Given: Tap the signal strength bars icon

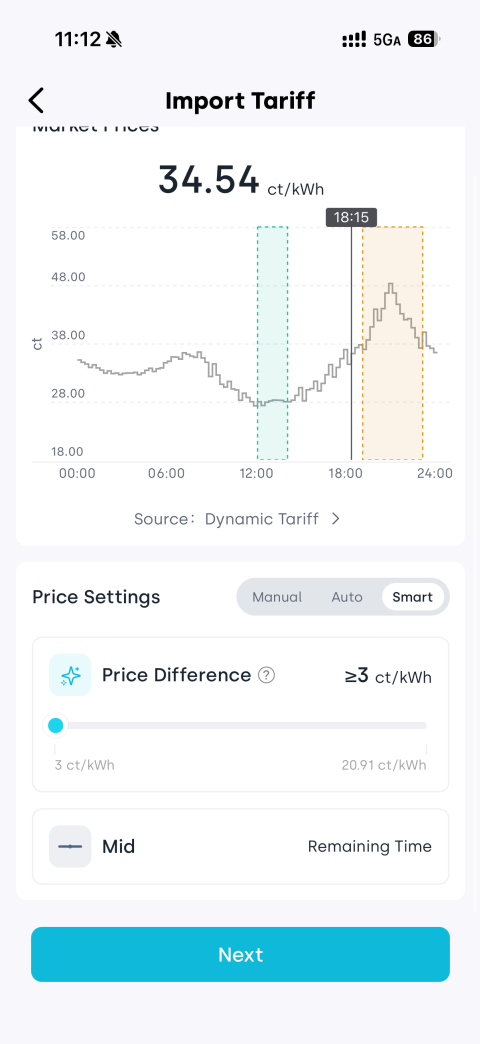Looking at the screenshot, I should tap(354, 39).
